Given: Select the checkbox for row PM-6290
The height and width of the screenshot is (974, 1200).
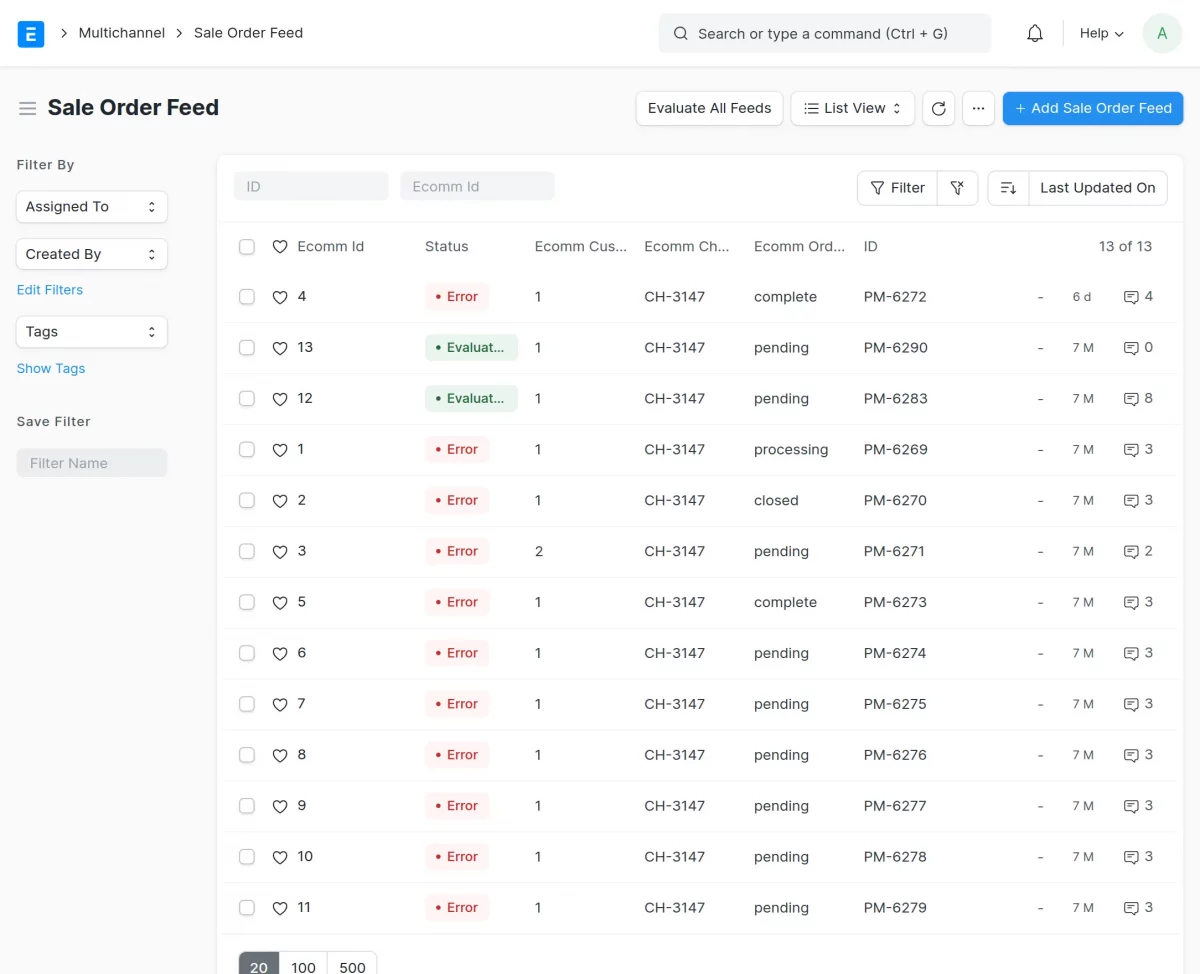Looking at the screenshot, I should click(247, 347).
